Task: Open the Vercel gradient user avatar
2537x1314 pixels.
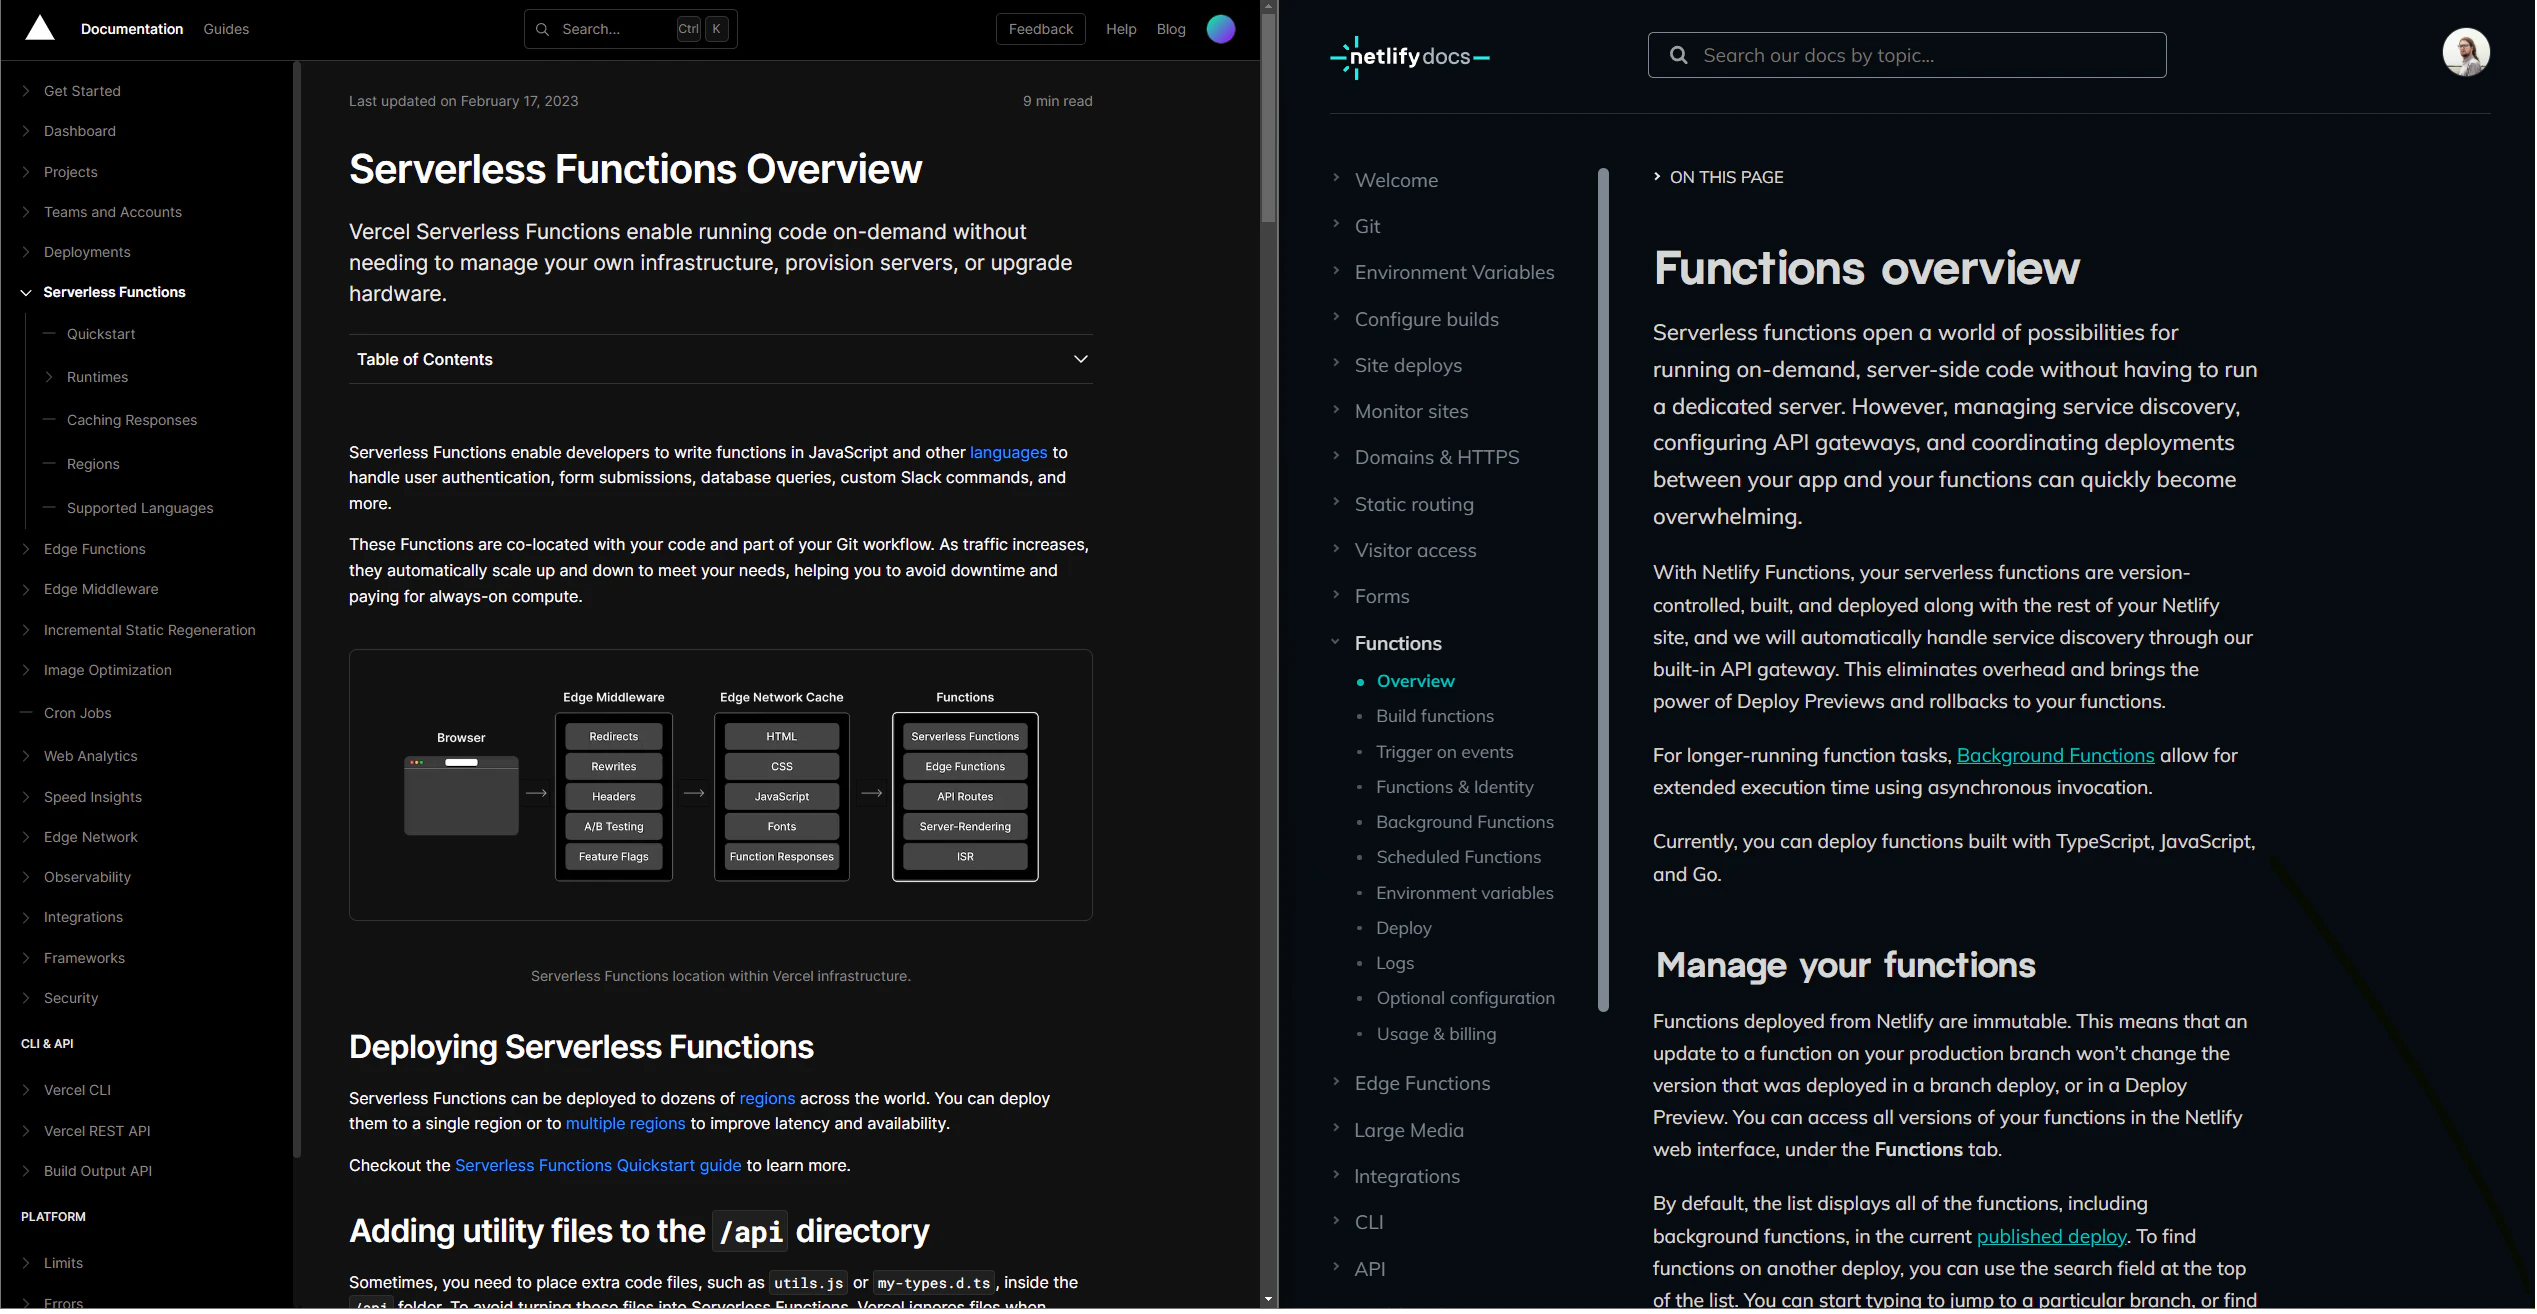Action: click(1221, 29)
